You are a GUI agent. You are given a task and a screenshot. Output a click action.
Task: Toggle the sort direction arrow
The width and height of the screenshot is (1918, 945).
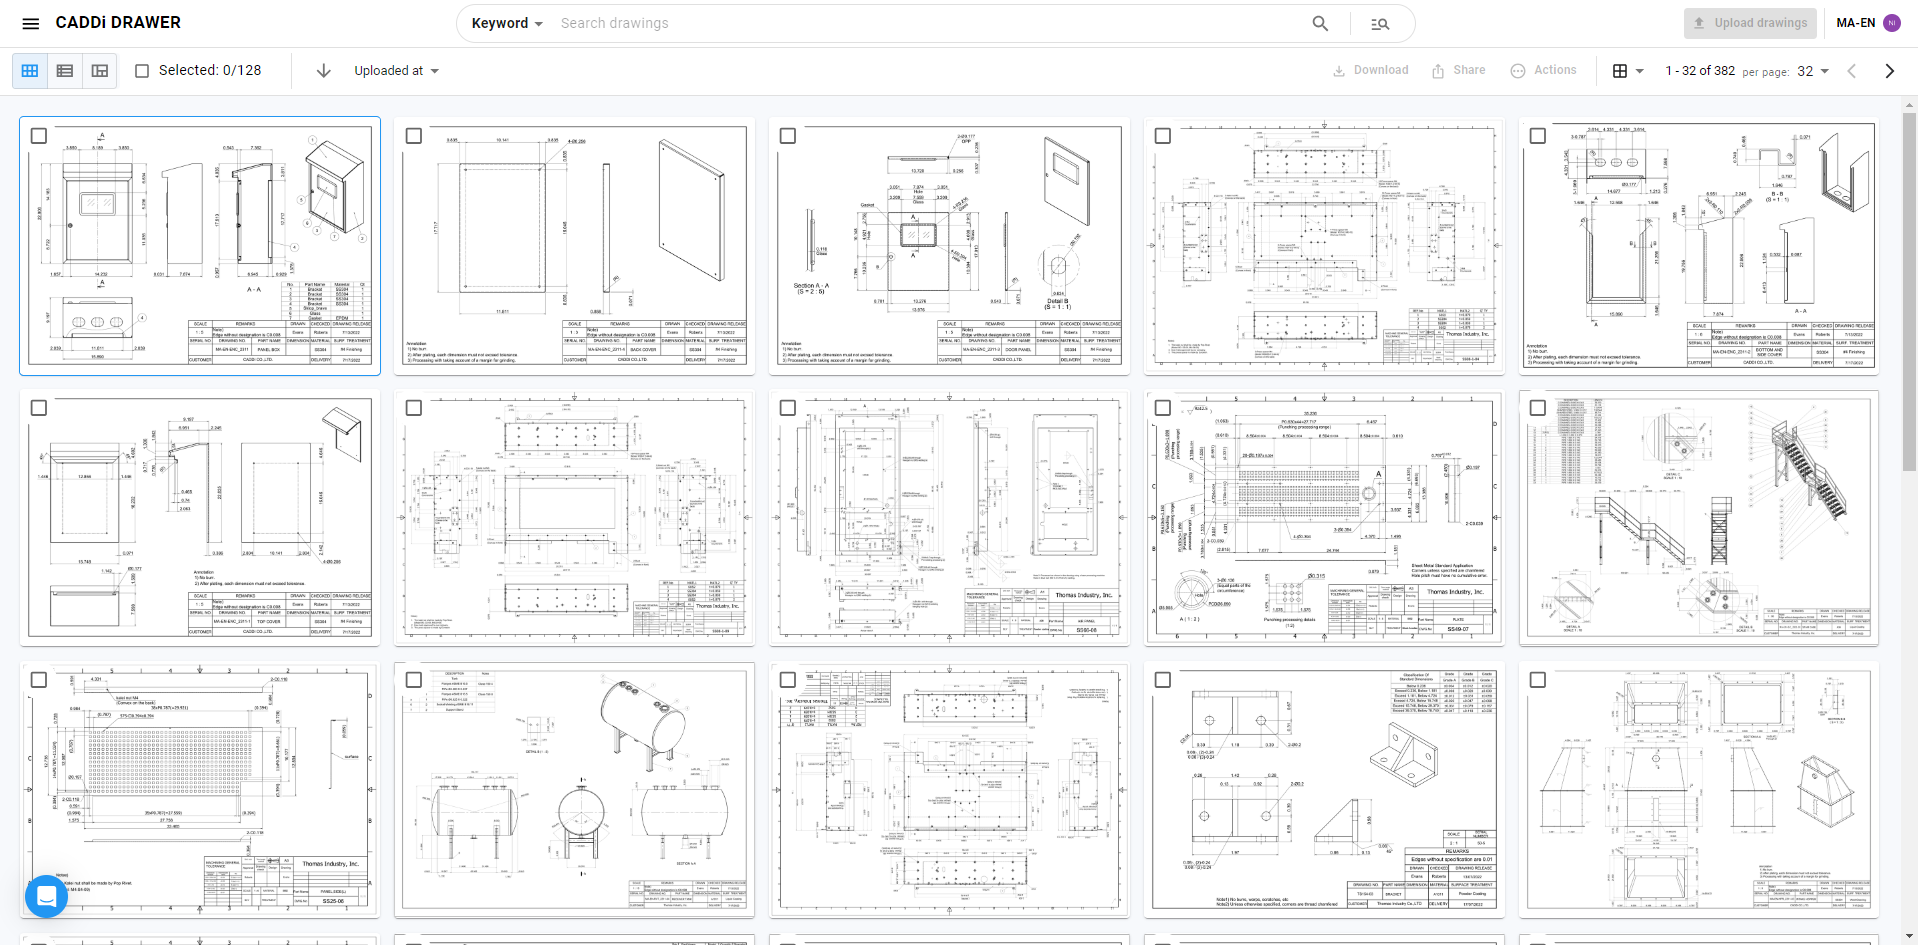coord(322,70)
